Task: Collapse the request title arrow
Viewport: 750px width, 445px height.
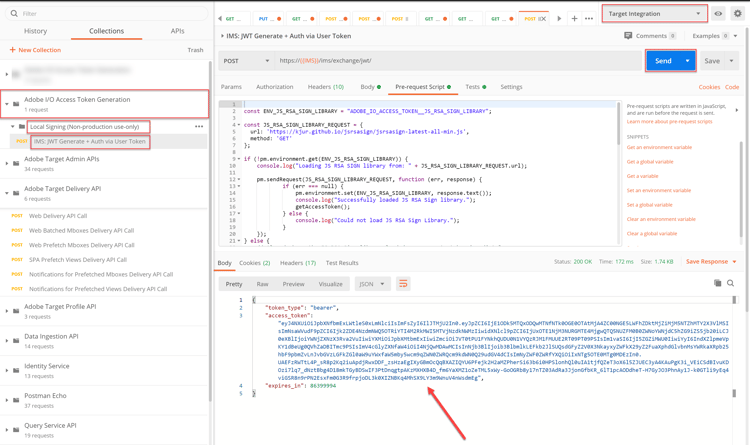Action: 222,36
